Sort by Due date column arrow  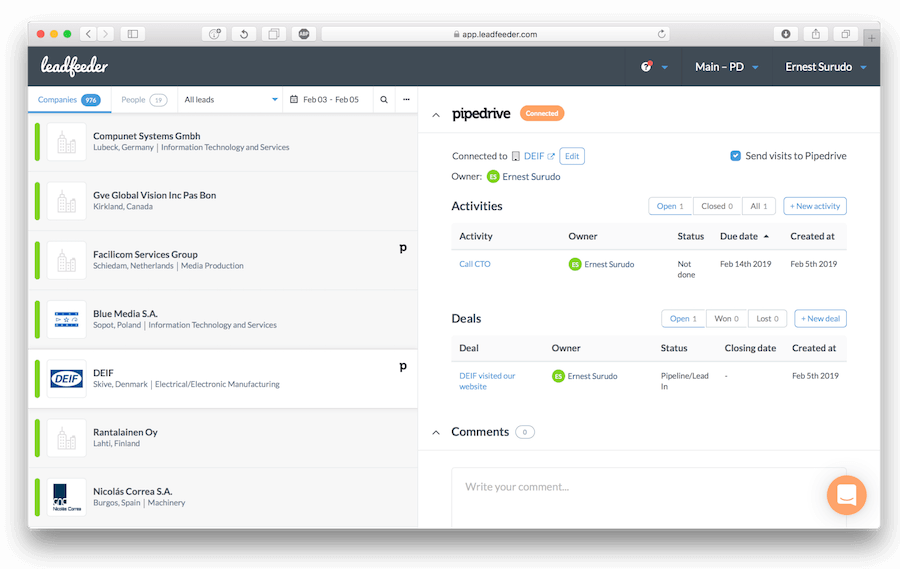766,237
